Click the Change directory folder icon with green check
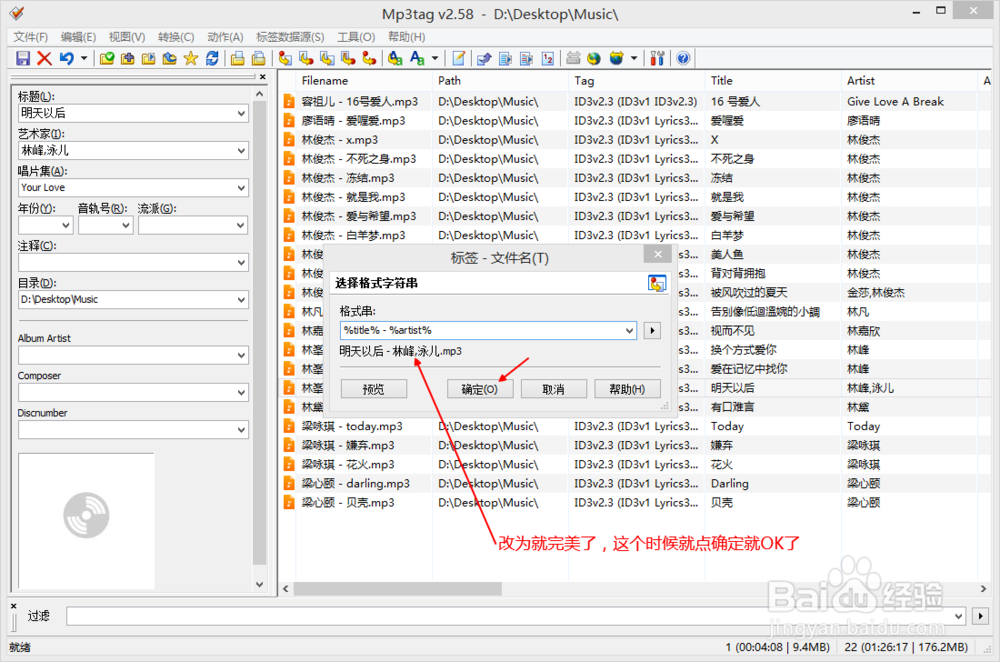The height and width of the screenshot is (662, 1000). coord(107,59)
